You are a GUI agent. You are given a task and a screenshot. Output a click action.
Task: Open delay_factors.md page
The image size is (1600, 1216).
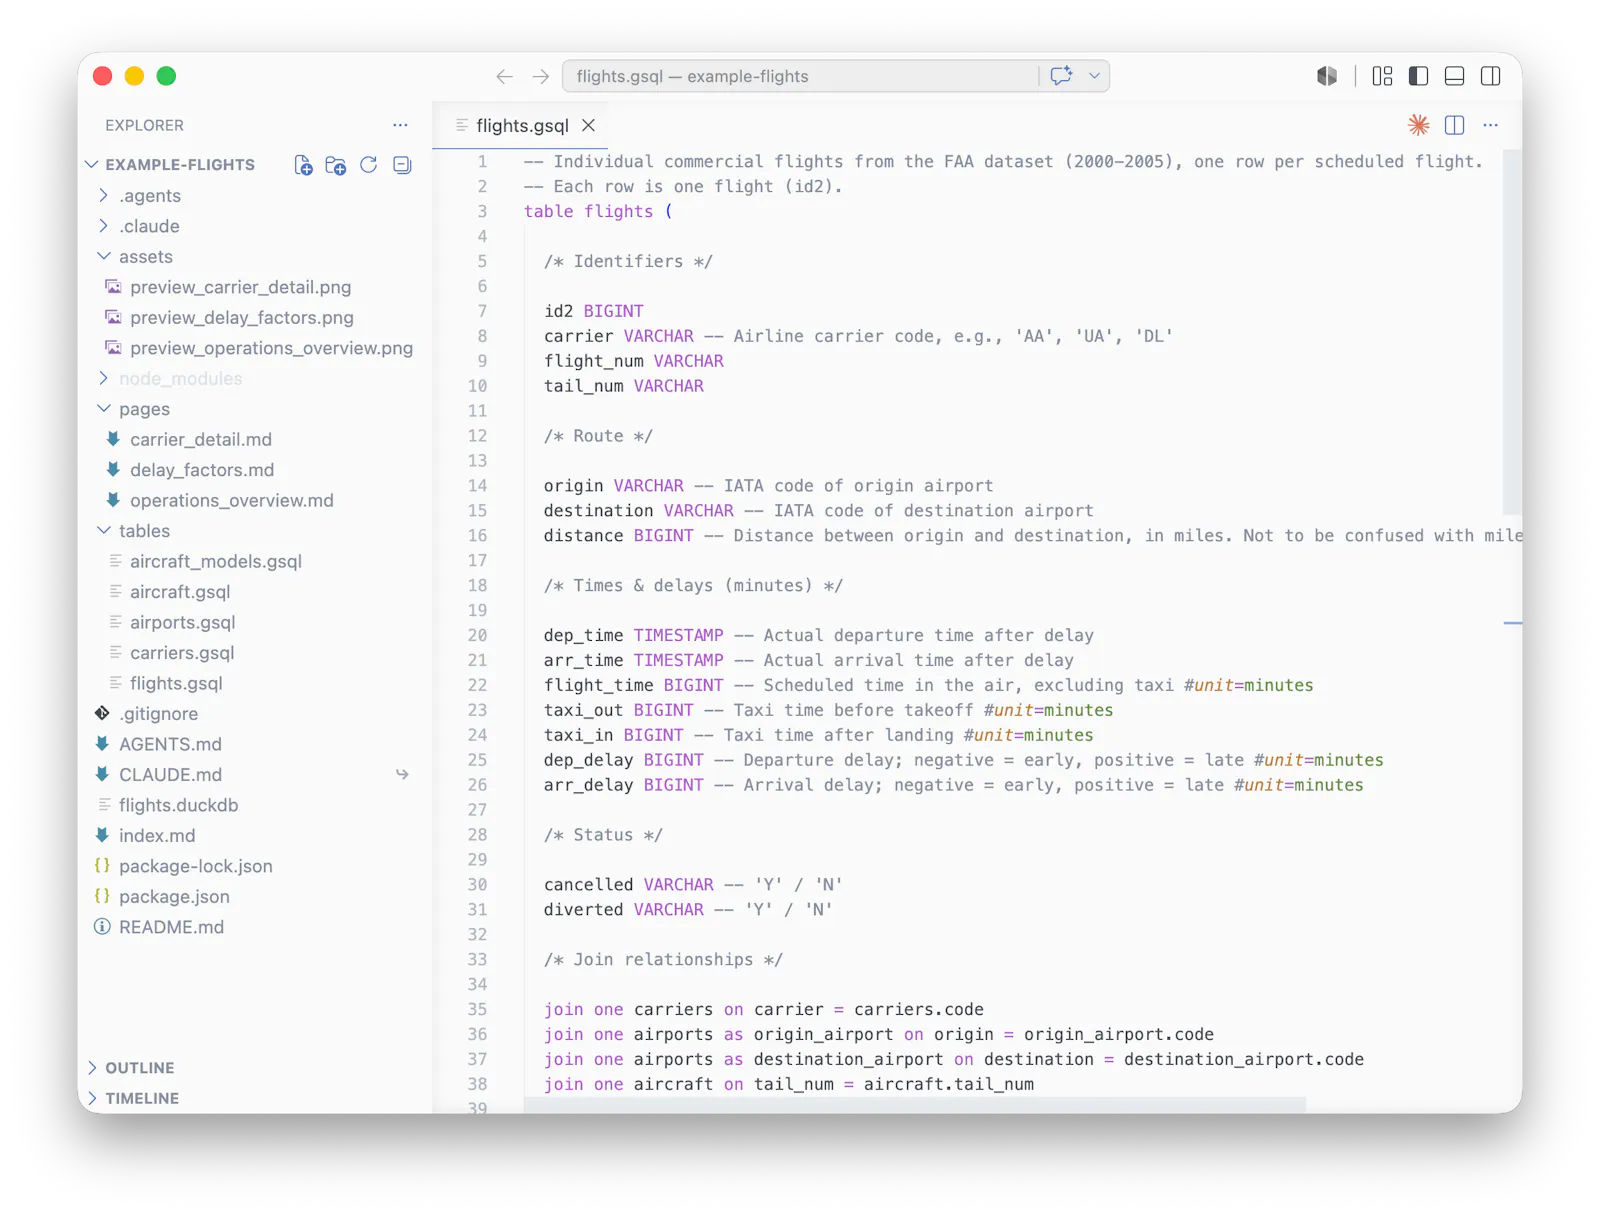(x=201, y=470)
